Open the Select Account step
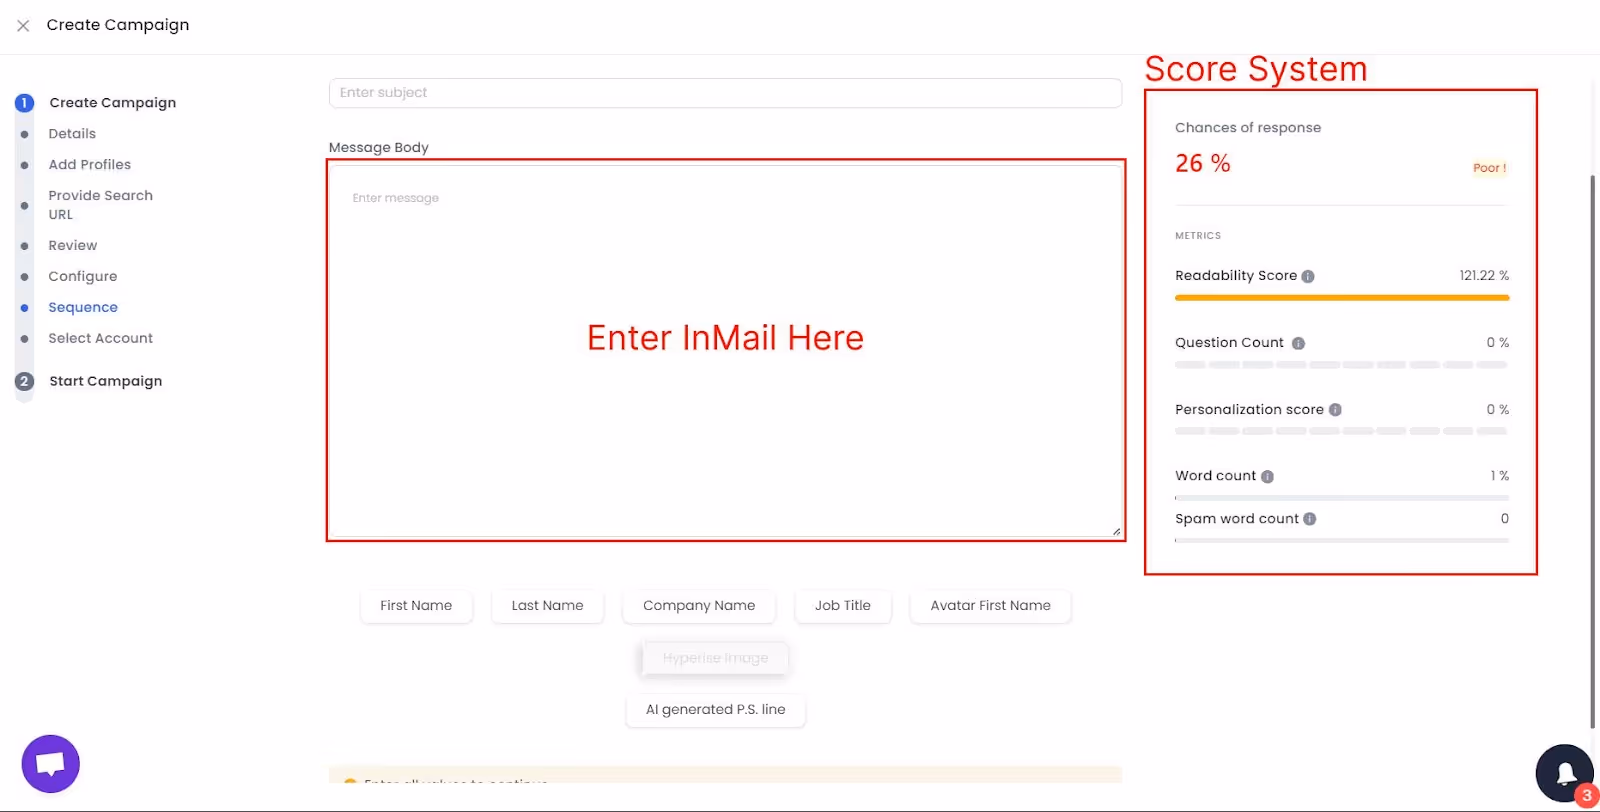1600x812 pixels. (101, 339)
